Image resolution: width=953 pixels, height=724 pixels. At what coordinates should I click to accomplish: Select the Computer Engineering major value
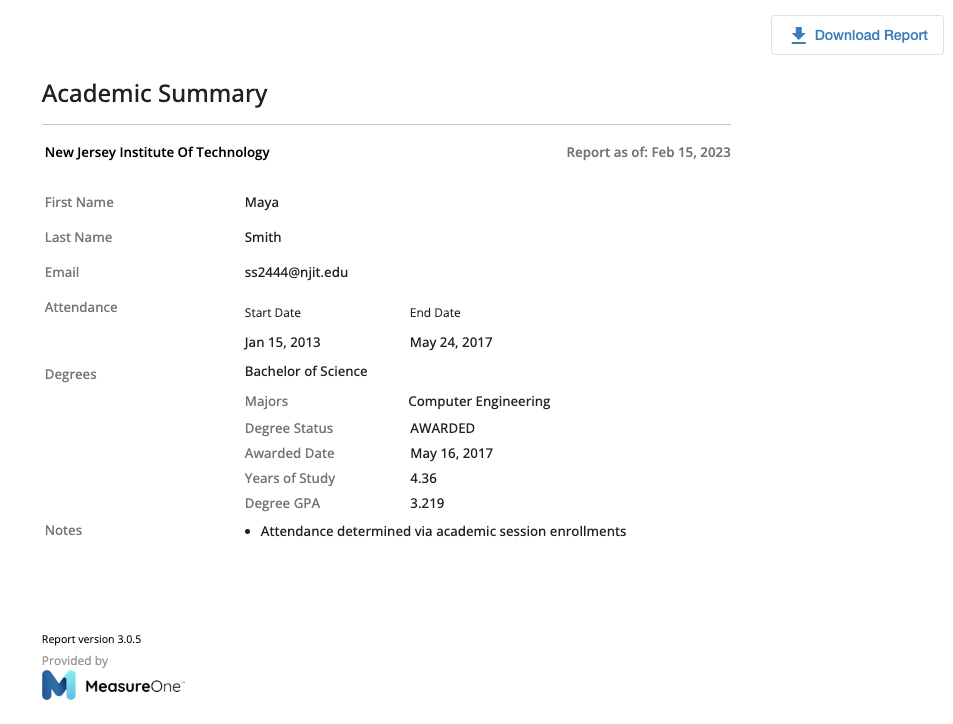pos(479,401)
